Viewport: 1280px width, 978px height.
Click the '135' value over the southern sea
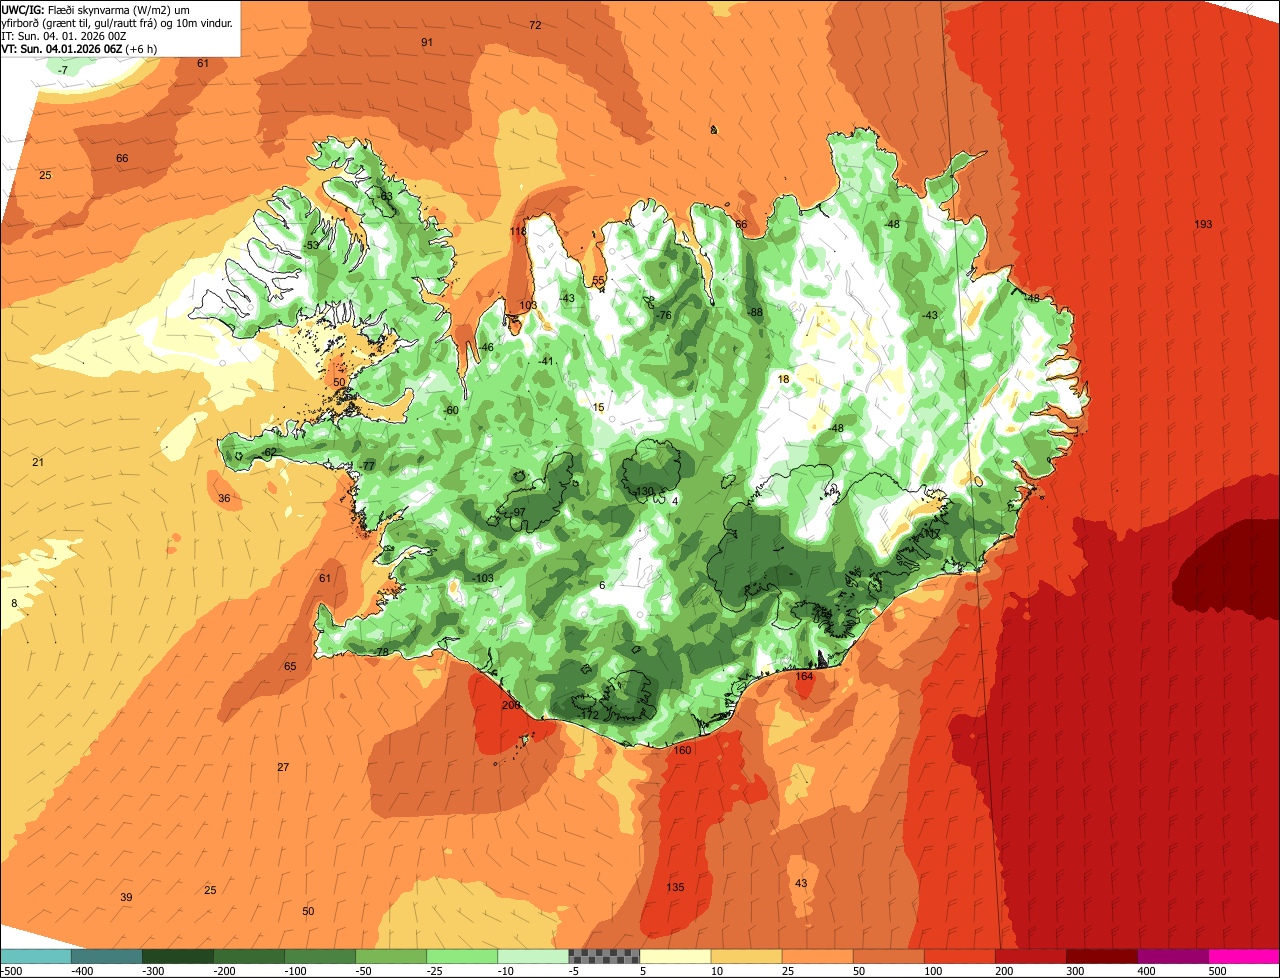[675, 887]
